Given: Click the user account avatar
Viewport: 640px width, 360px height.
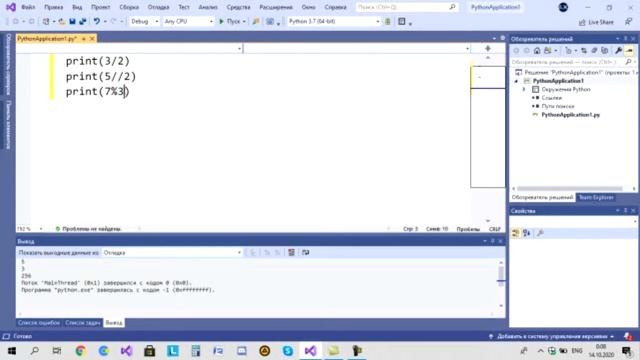Looking at the screenshot, I should (563, 7).
